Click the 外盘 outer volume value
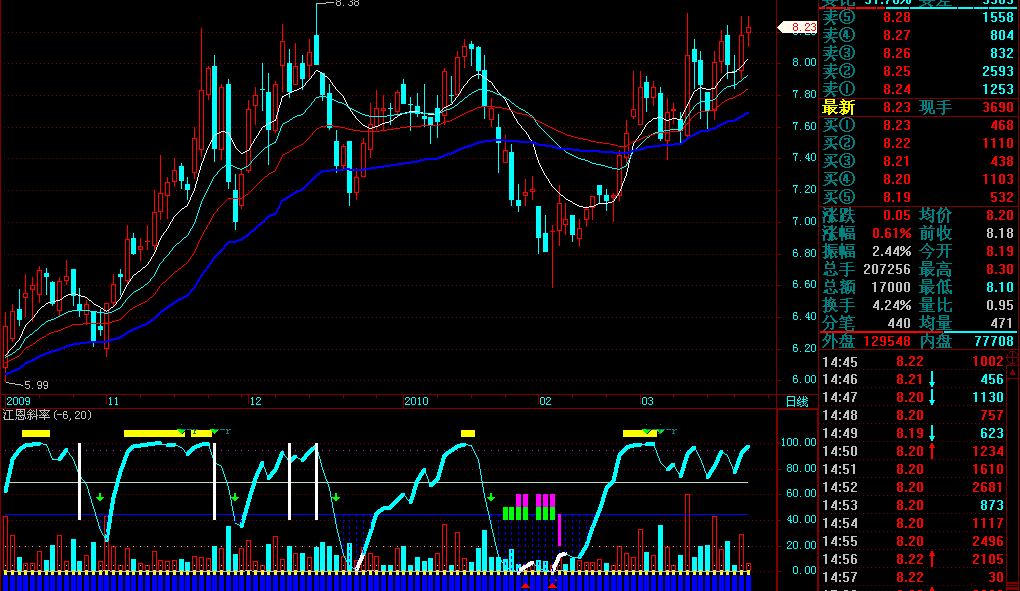This screenshot has height=591, width=1020. pos(887,341)
